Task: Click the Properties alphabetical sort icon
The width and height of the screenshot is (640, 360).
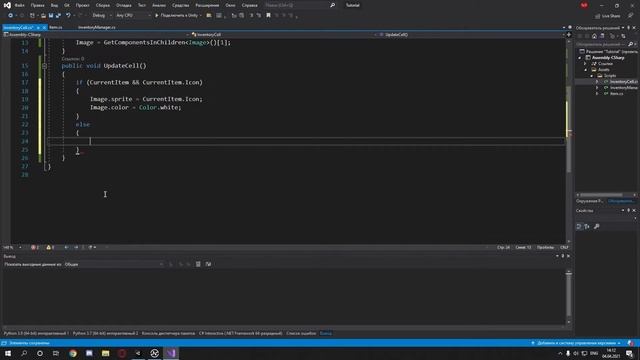Action: click(587, 226)
